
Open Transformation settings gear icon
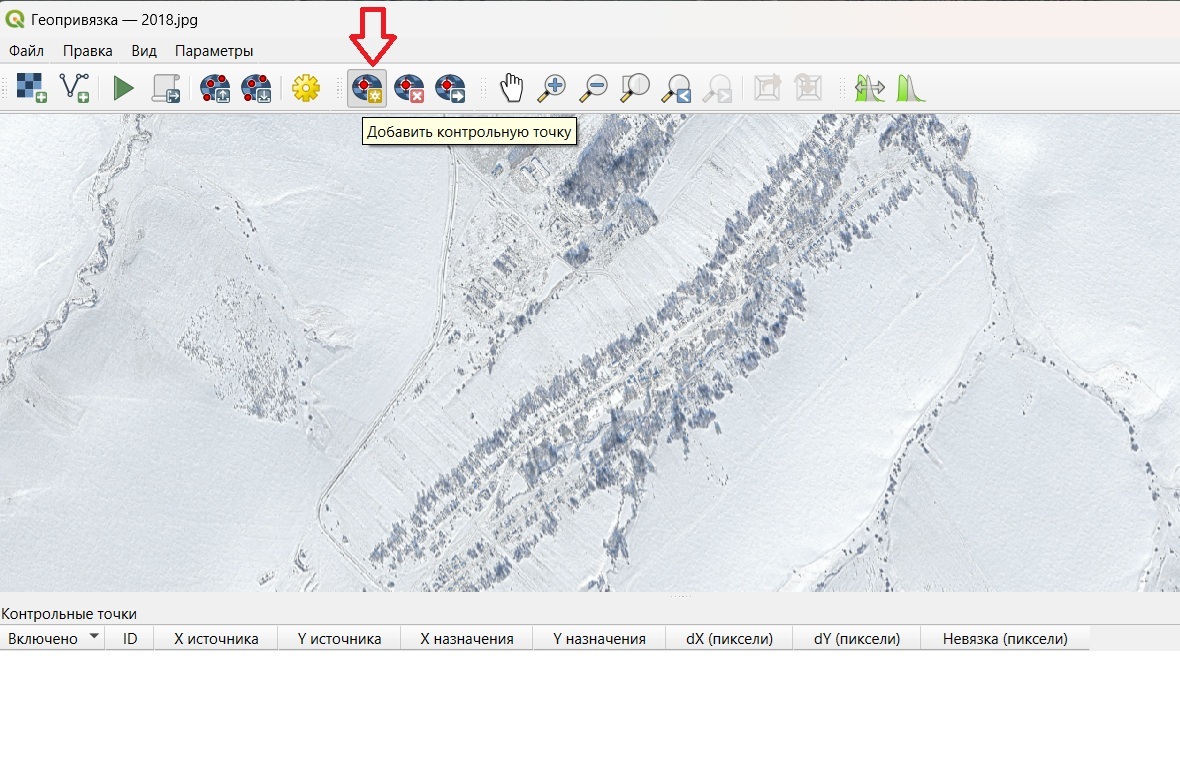coord(306,88)
